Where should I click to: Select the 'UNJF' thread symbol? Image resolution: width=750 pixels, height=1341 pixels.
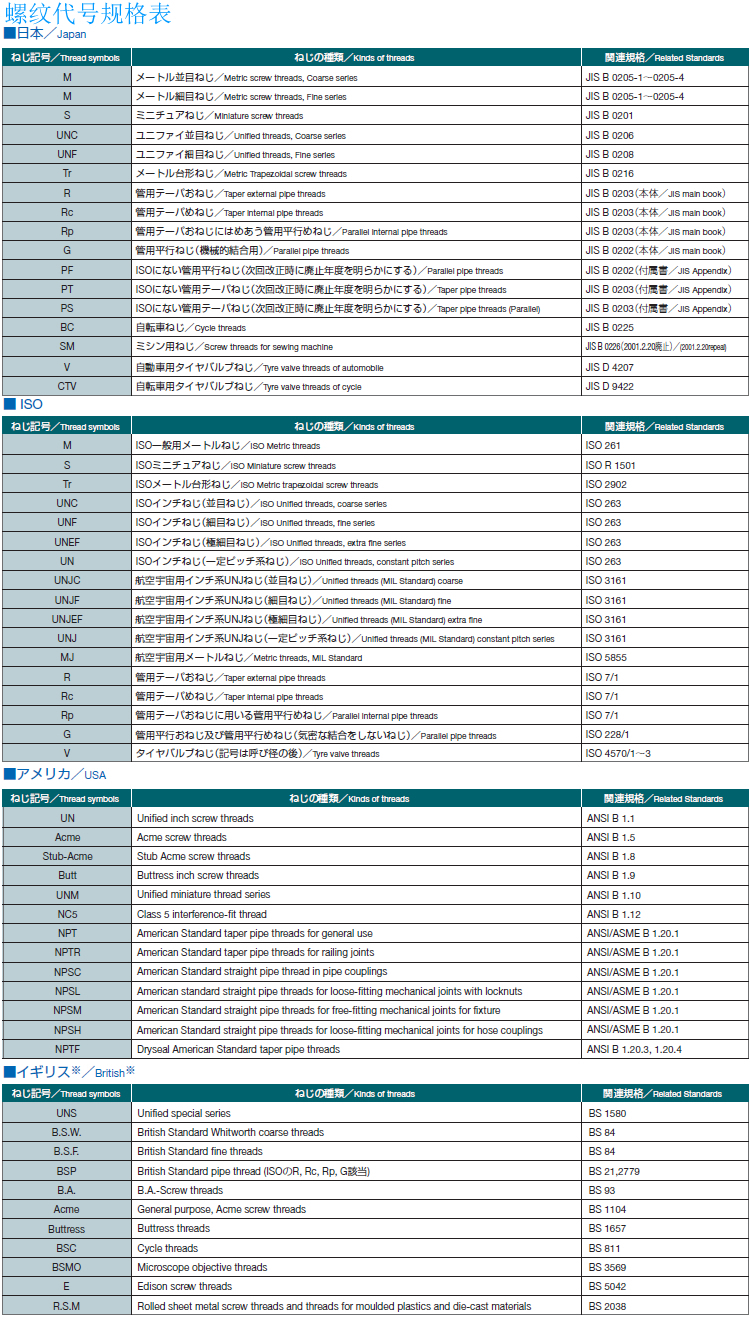(x=67, y=600)
